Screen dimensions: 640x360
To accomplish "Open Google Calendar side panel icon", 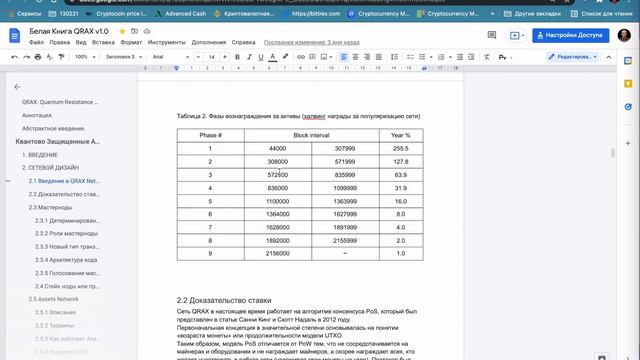I will (x=628, y=61).
